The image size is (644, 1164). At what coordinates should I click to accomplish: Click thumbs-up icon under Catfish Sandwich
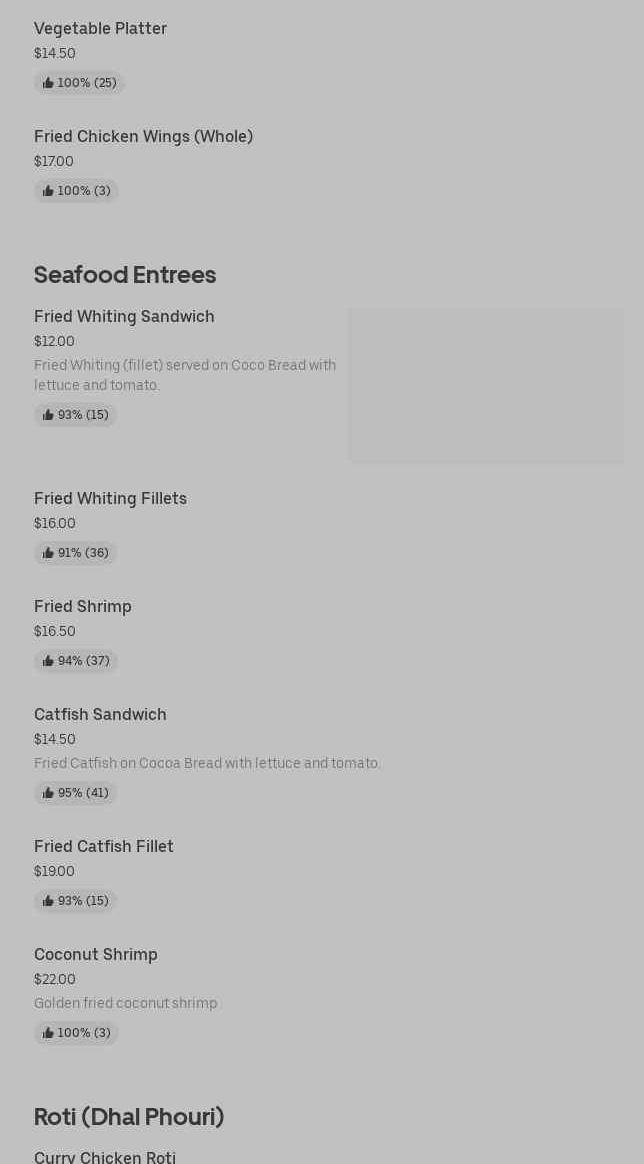[x=48, y=793]
